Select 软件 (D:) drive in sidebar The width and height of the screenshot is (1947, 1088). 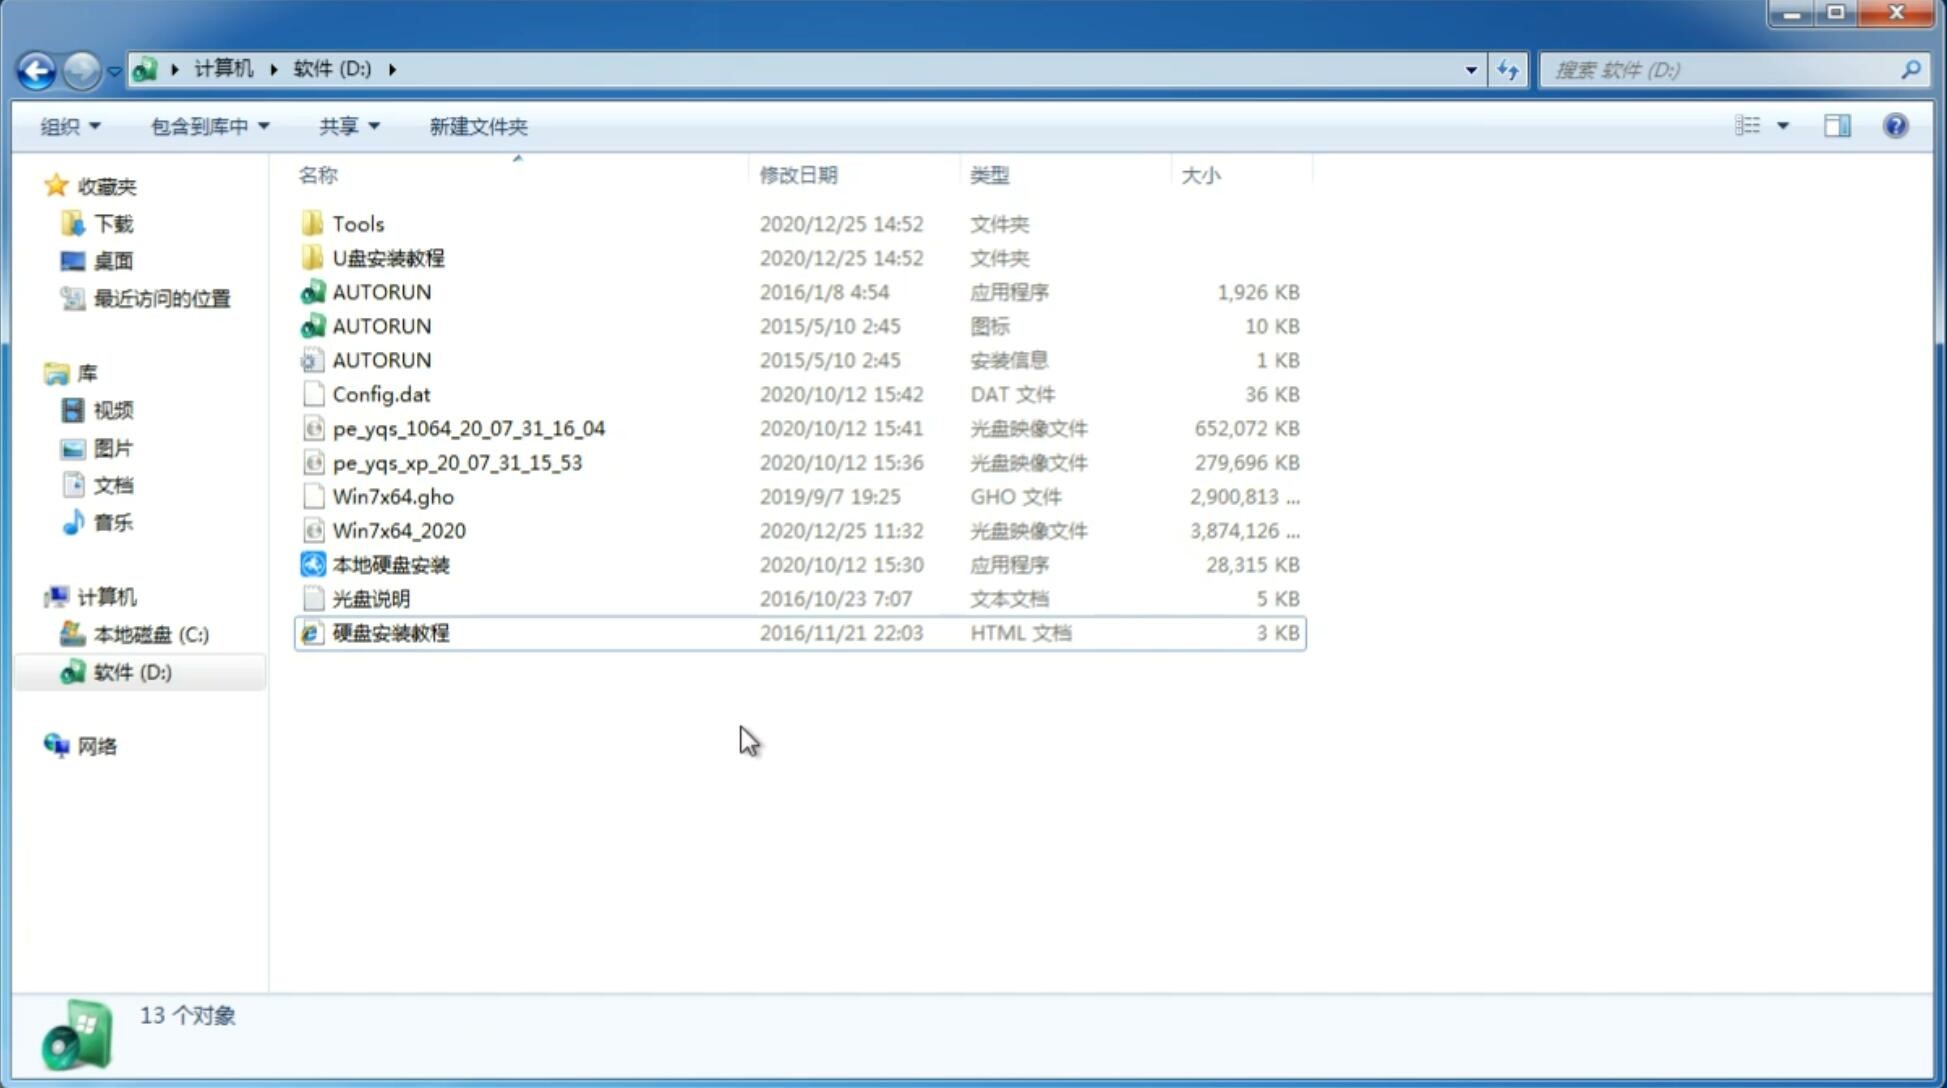click(x=131, y=671)
